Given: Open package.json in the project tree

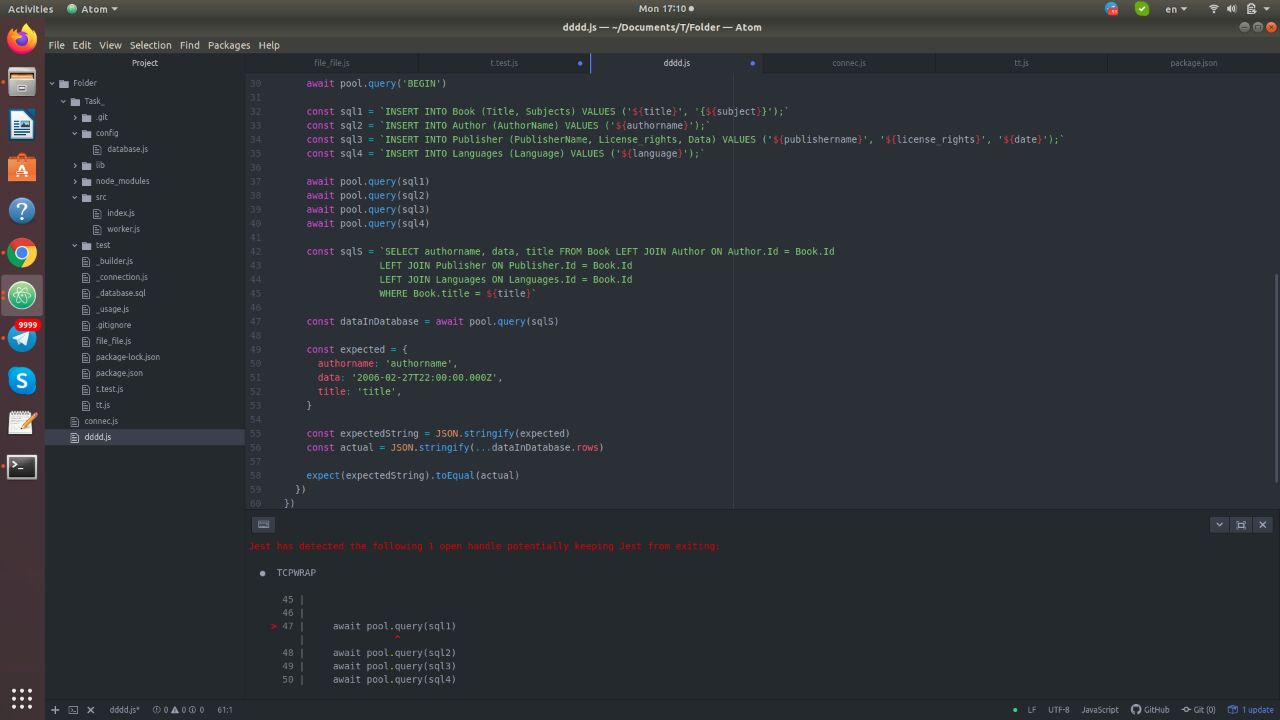Looking at the screenshot, I should [119, 373].
